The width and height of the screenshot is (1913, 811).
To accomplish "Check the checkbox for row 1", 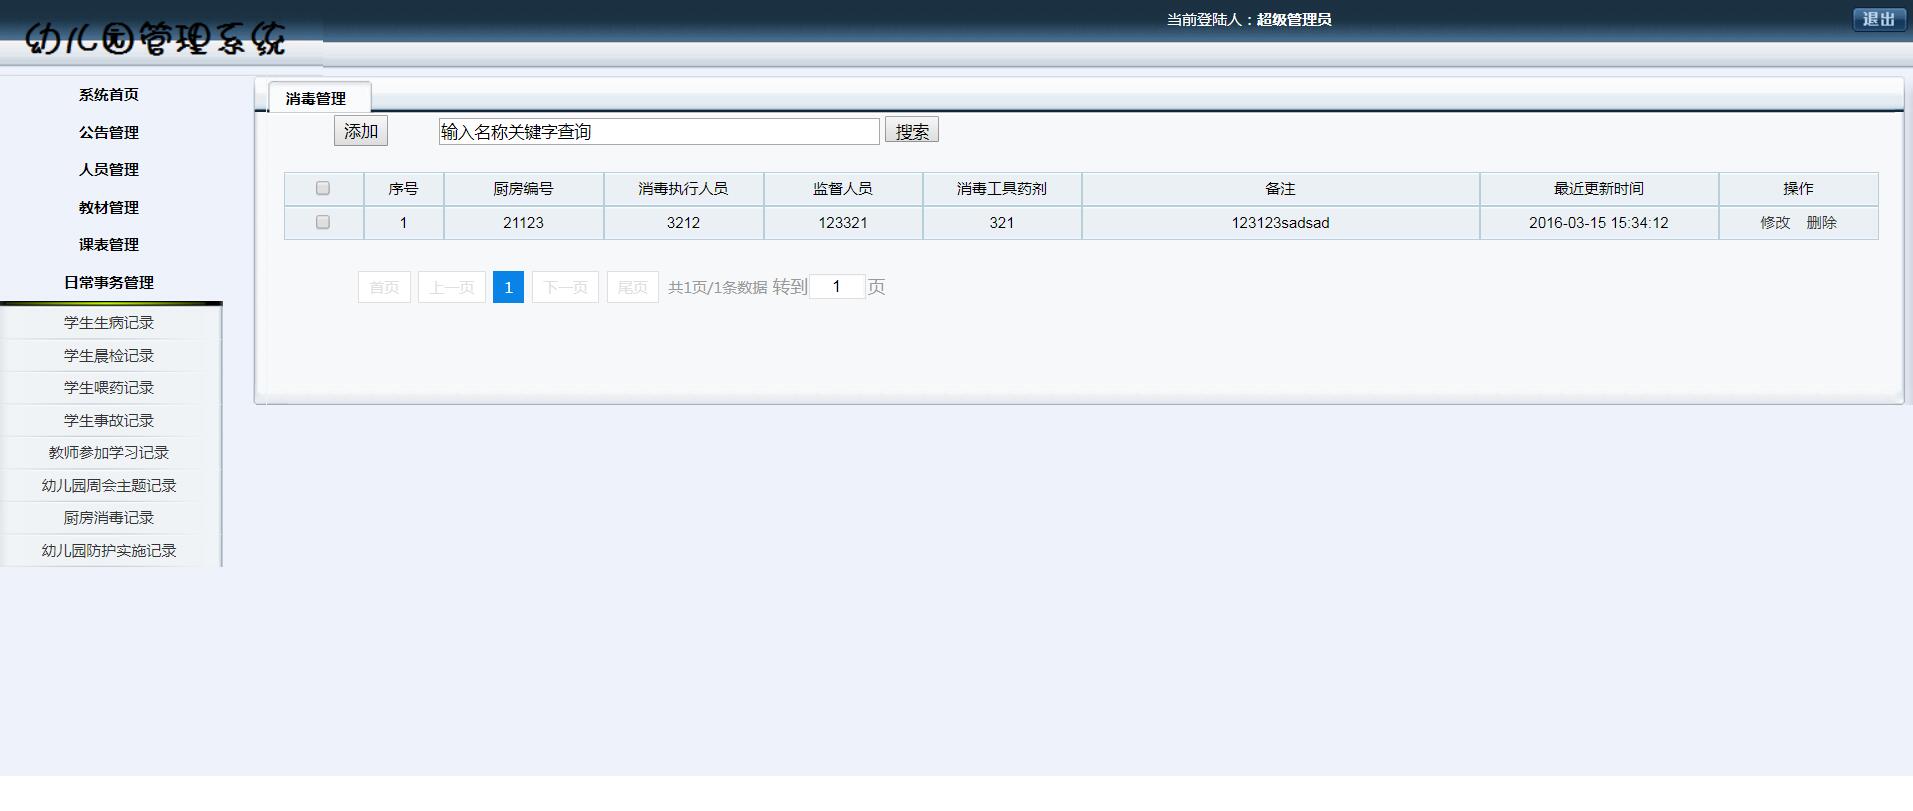I will (323, 222).
